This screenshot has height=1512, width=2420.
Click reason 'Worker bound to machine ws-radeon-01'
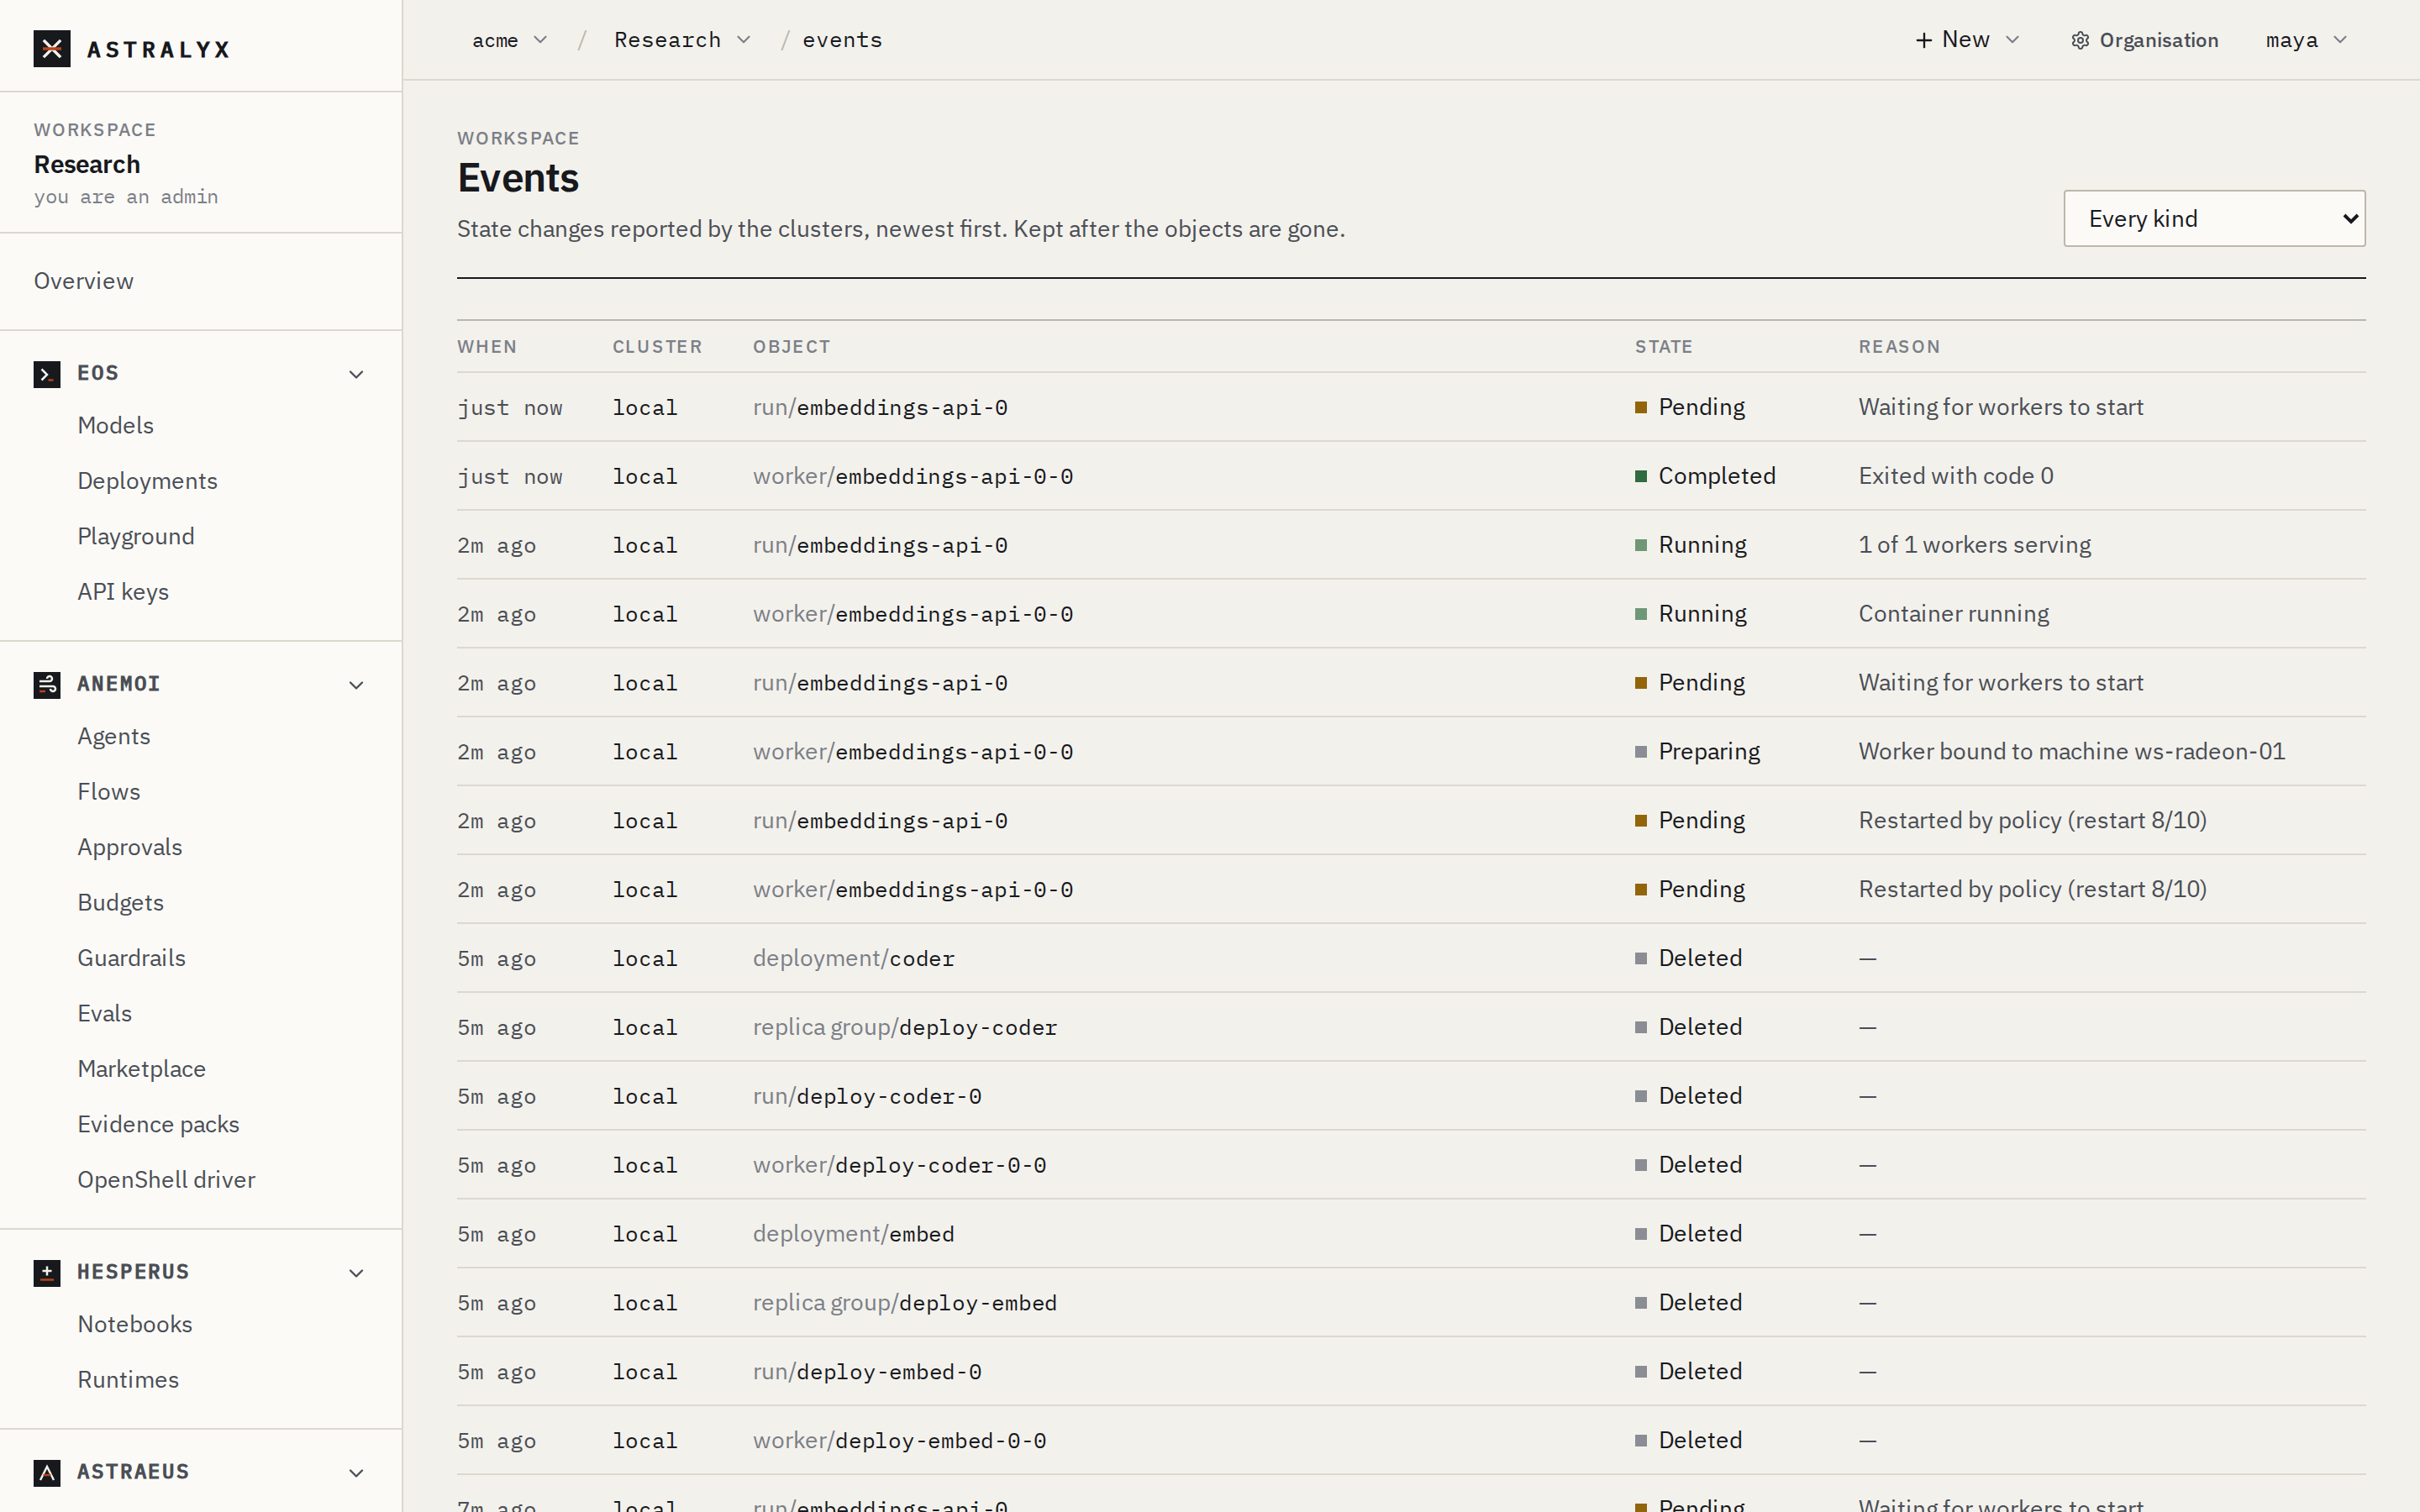click(2072, 751)
